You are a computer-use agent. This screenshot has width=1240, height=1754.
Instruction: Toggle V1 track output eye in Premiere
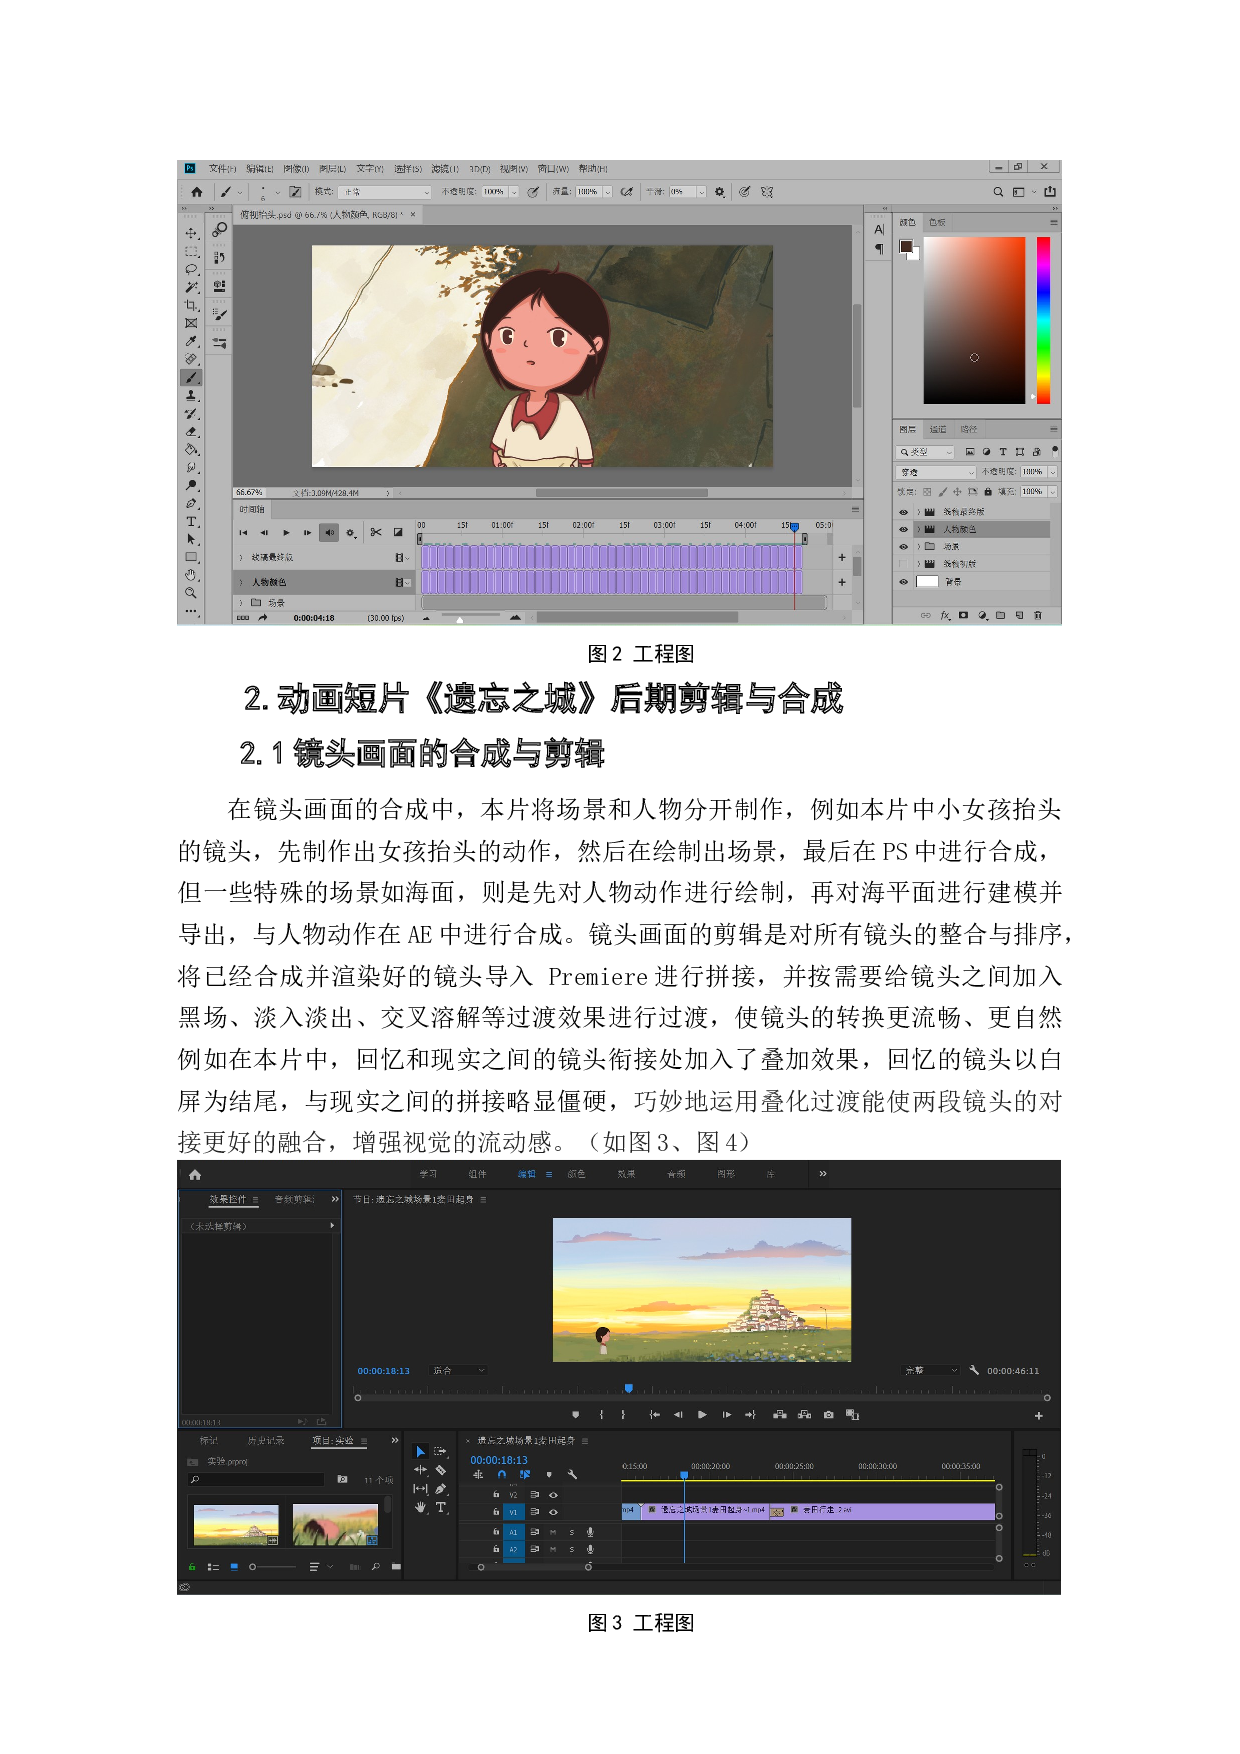pyautogui.click(x=553, y=1512)
